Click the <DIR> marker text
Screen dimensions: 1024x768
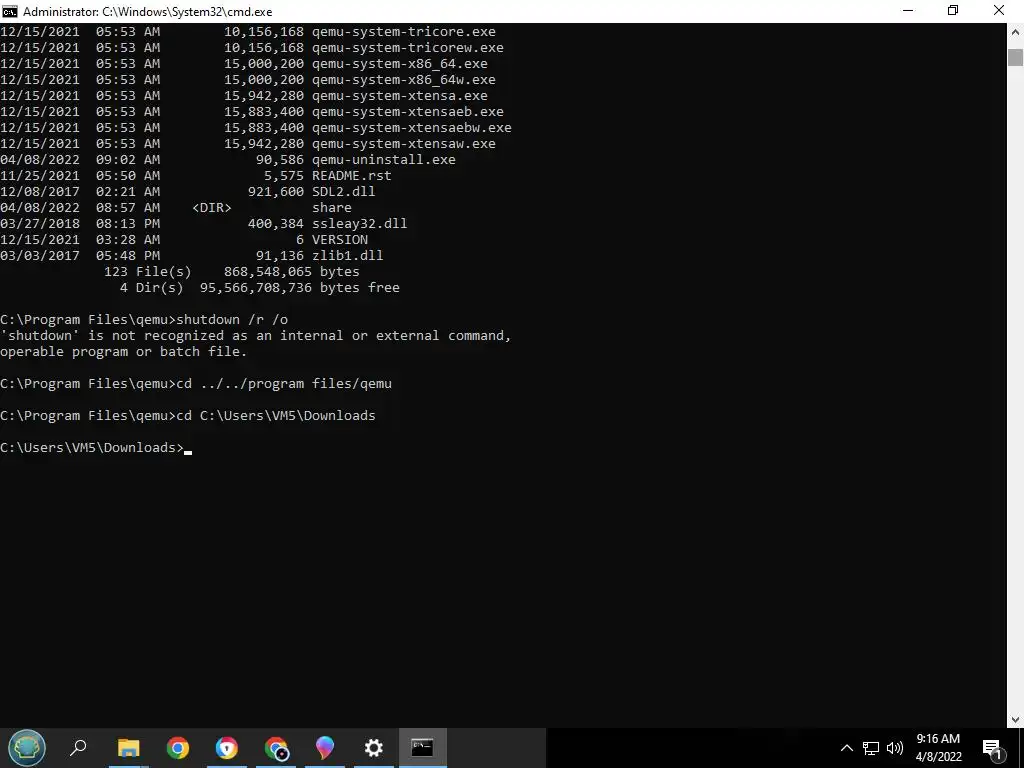(212, 208)
